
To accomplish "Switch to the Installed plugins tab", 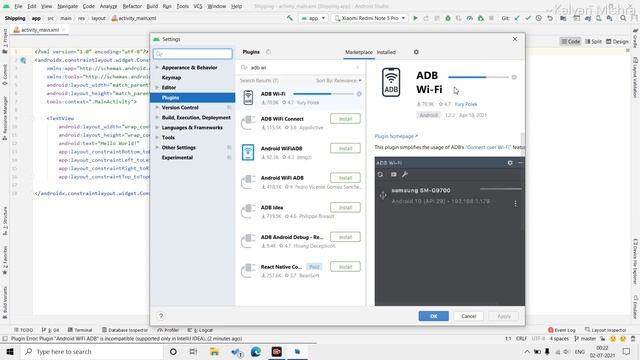I will pos(386,52).
